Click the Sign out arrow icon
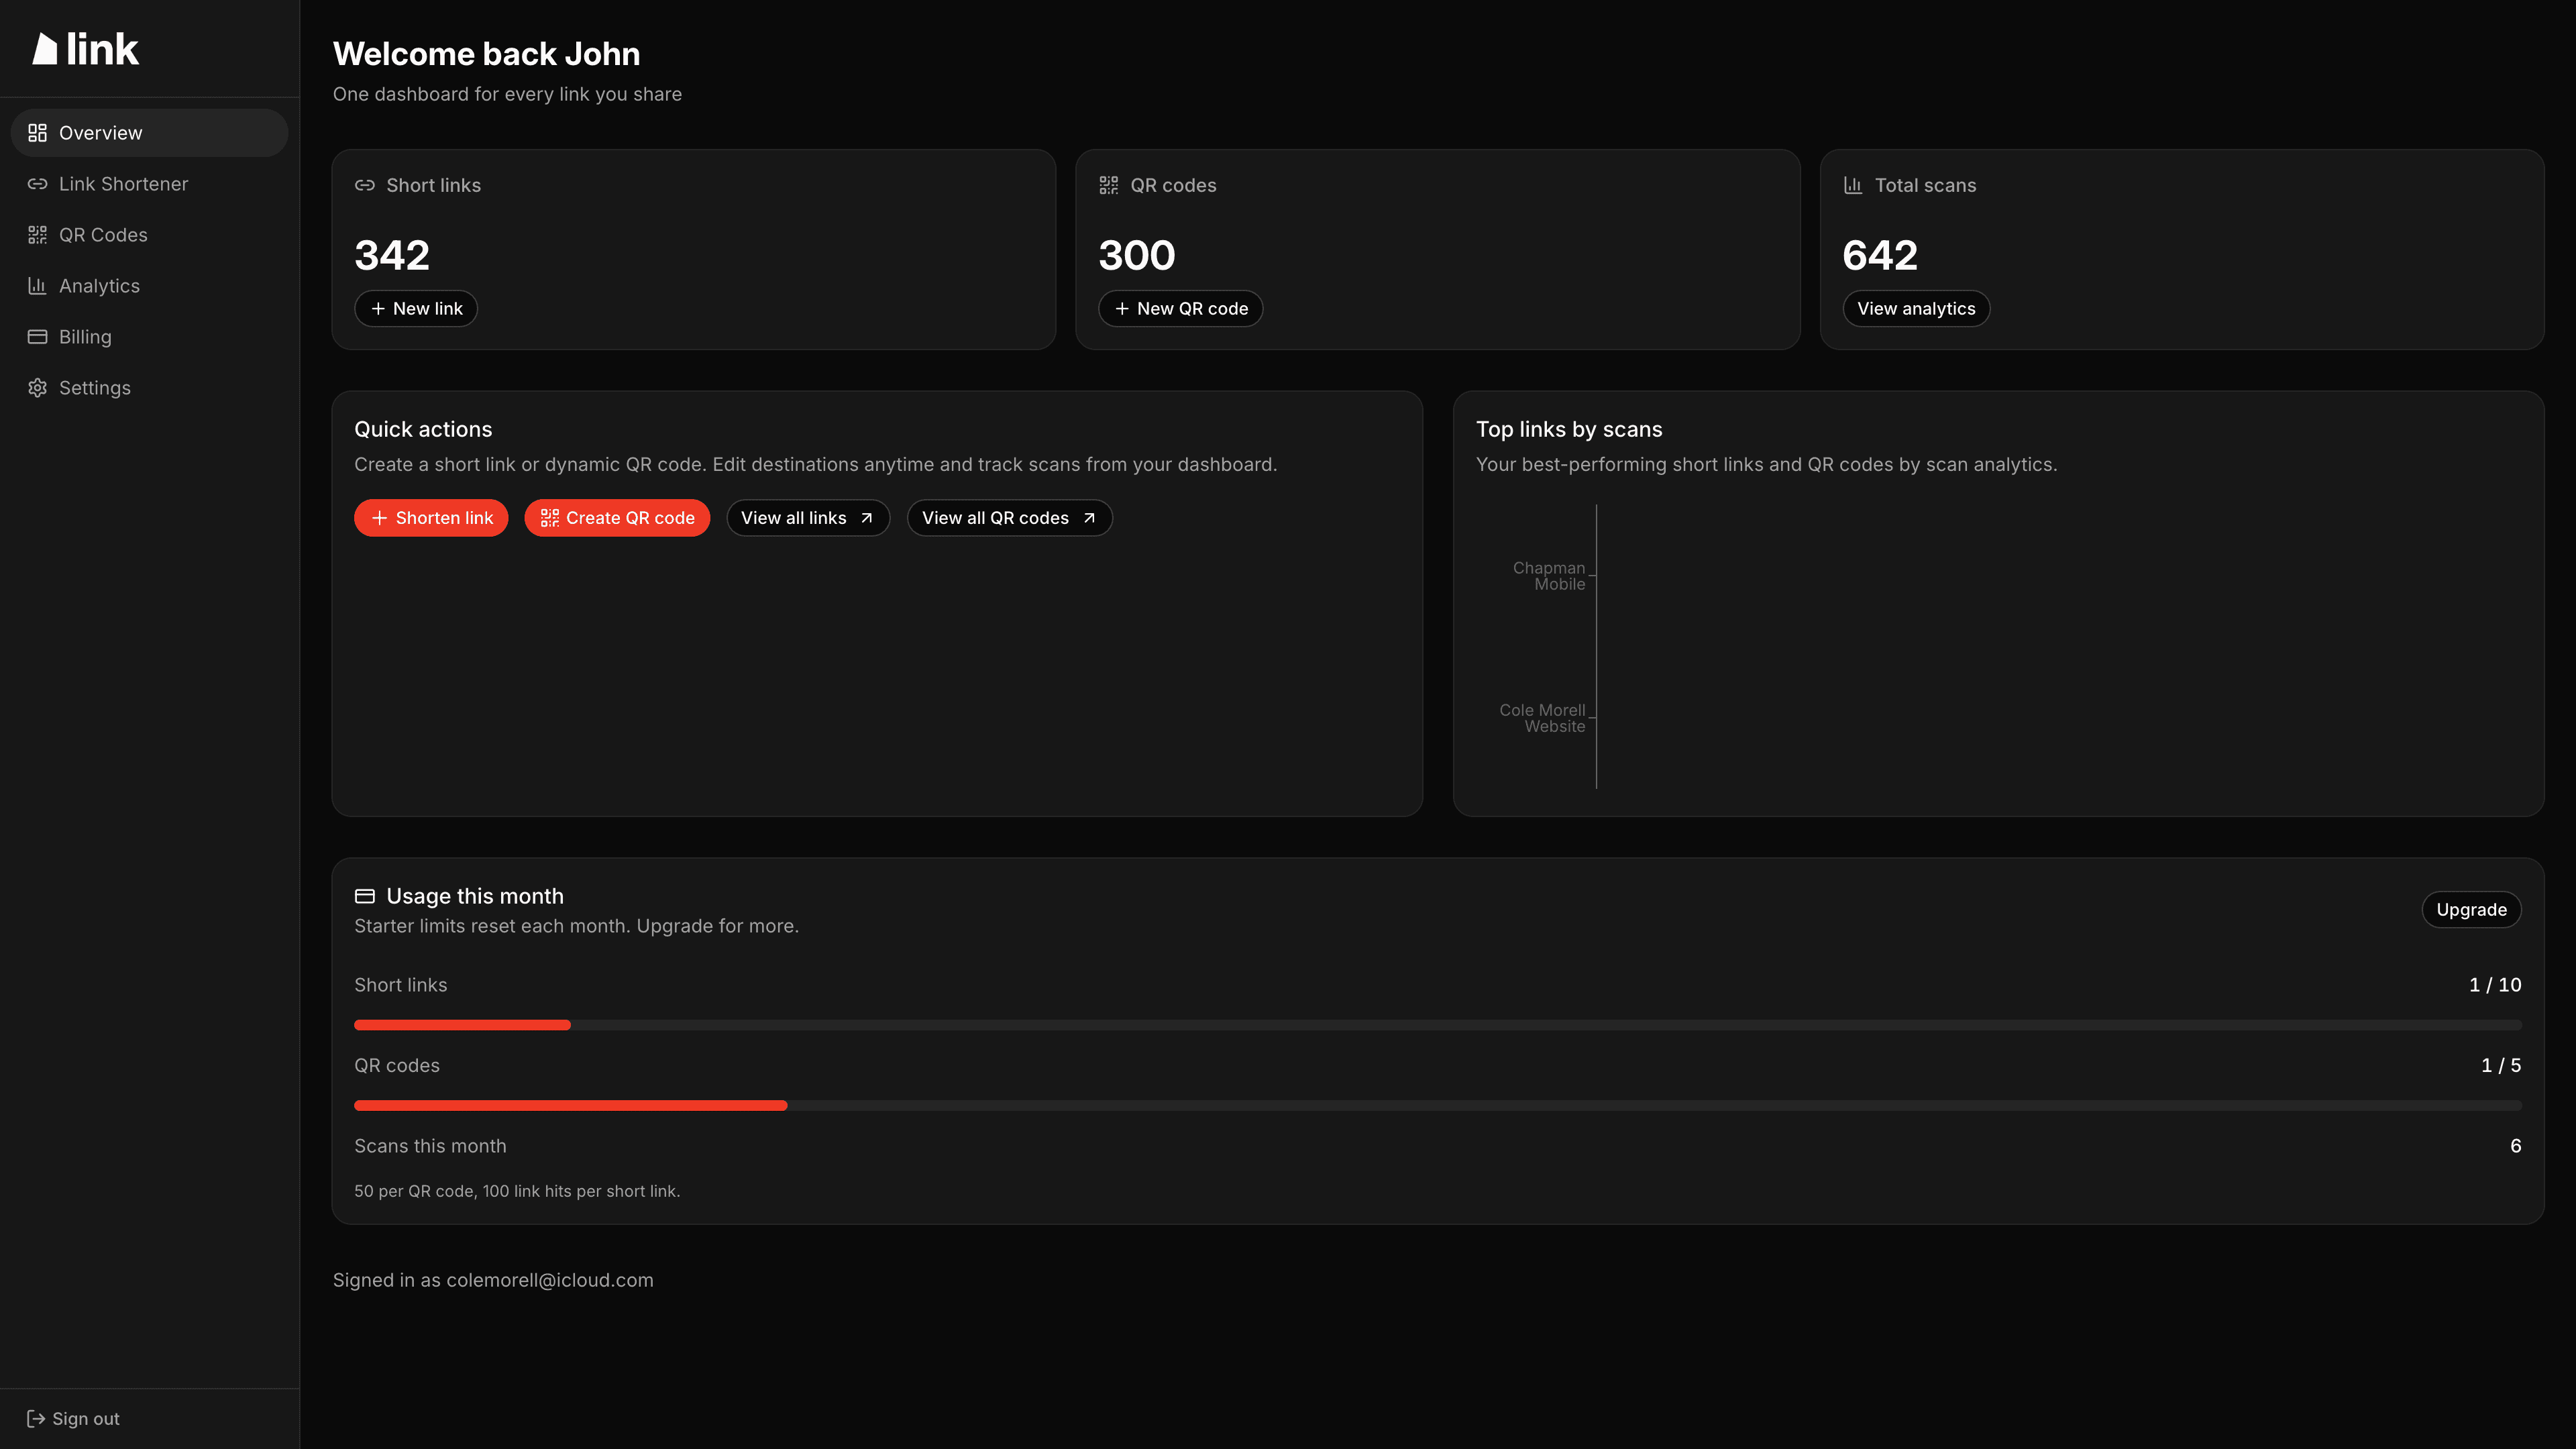The width and height of the screenshot is (2576, 1449). [35, 1418]
